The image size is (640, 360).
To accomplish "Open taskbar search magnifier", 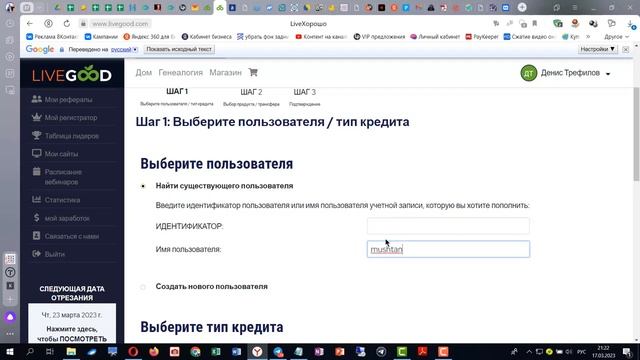I will (x=30, y=351).
